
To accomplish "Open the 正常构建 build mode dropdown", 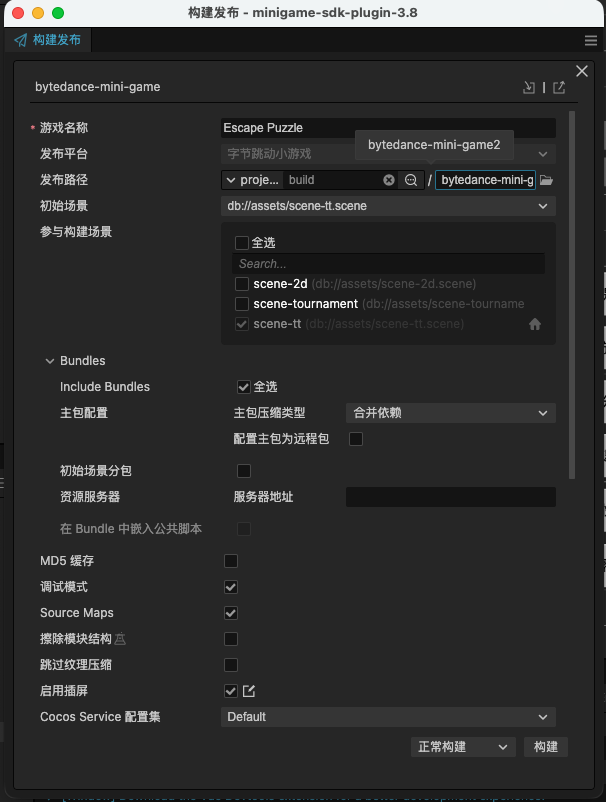I will 463,747.
